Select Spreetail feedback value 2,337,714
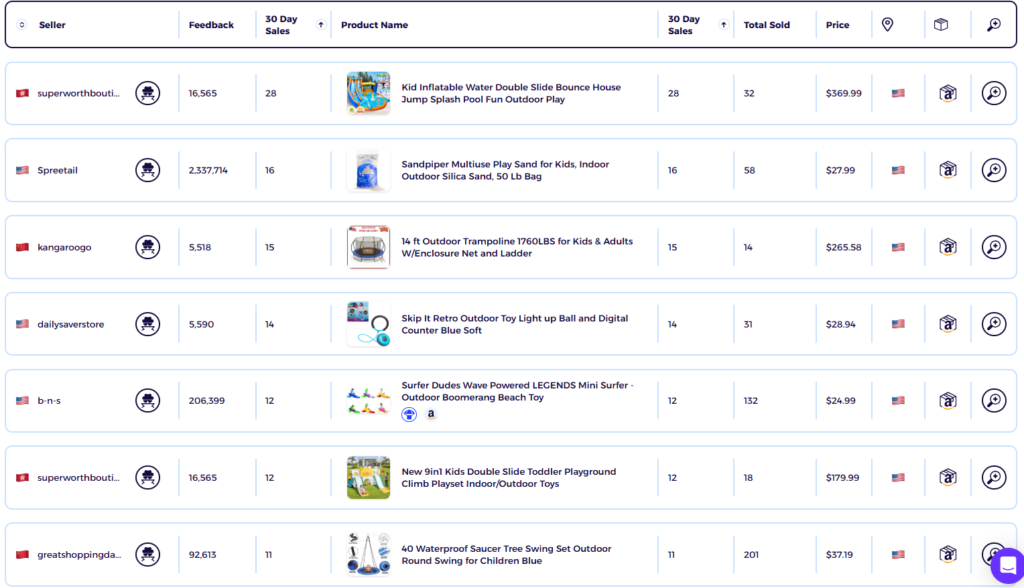 208,171
